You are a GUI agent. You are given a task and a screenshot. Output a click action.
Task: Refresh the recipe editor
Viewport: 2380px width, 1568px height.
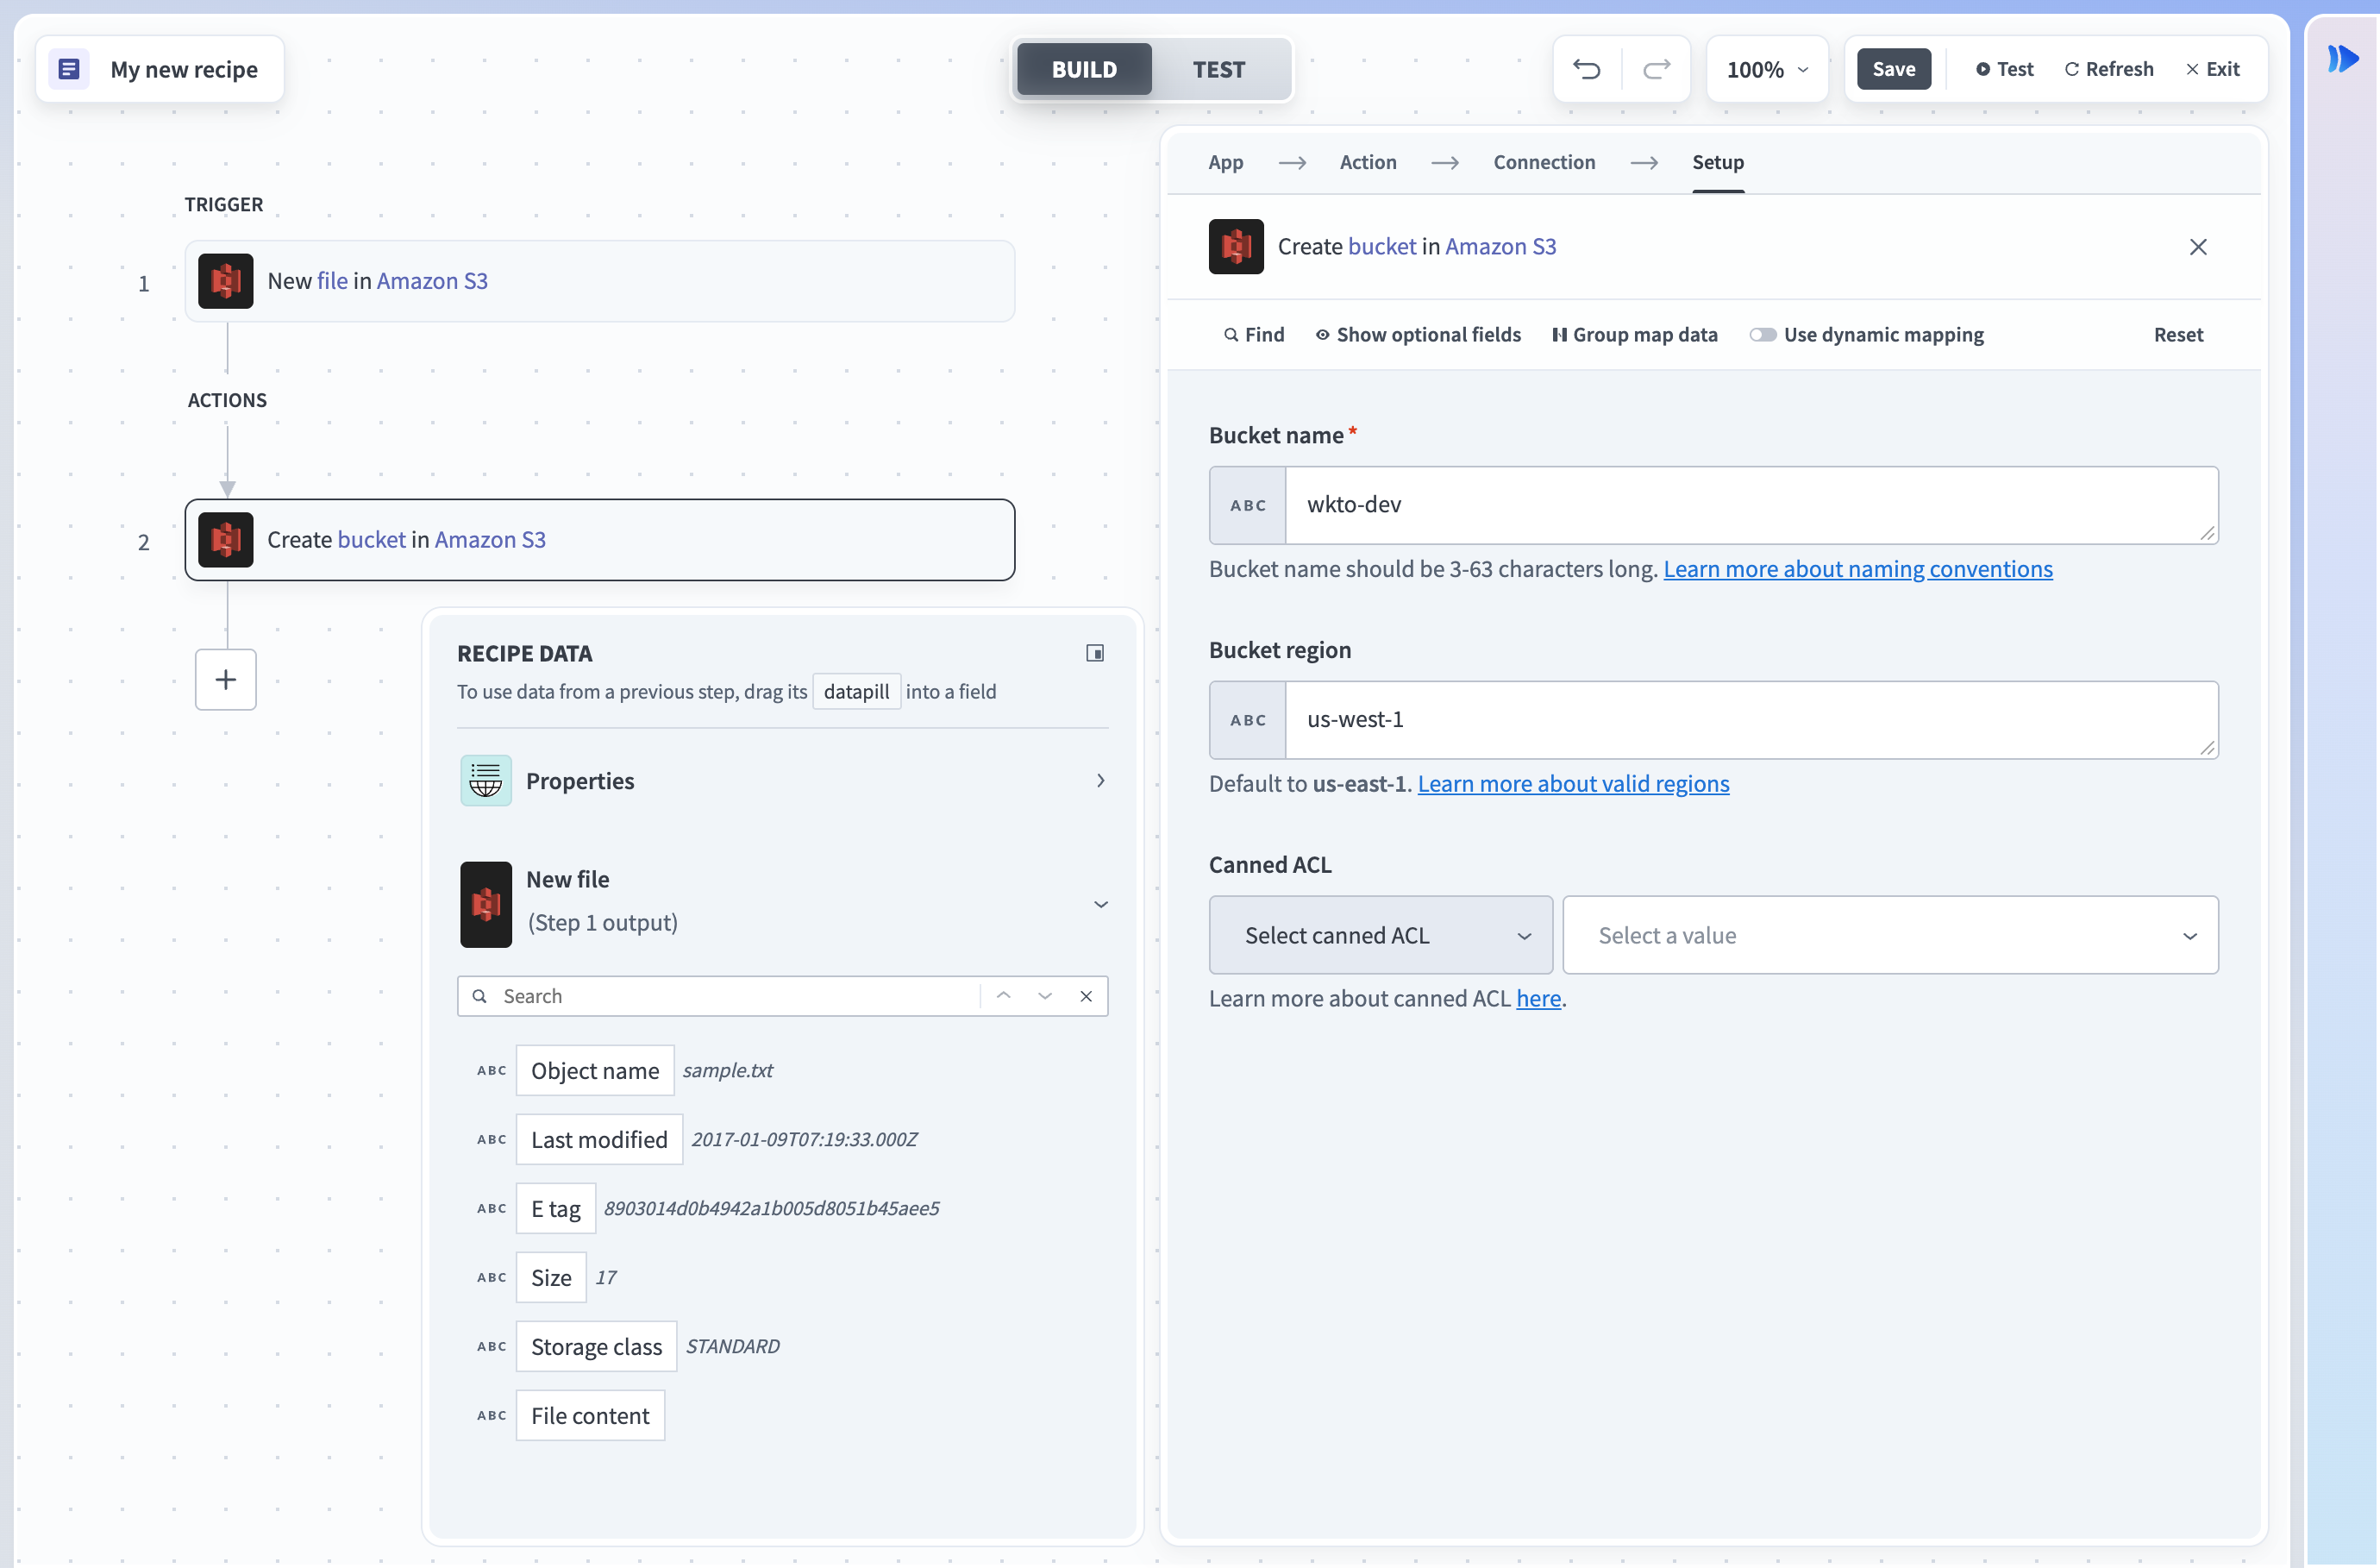click(2109, 69)
